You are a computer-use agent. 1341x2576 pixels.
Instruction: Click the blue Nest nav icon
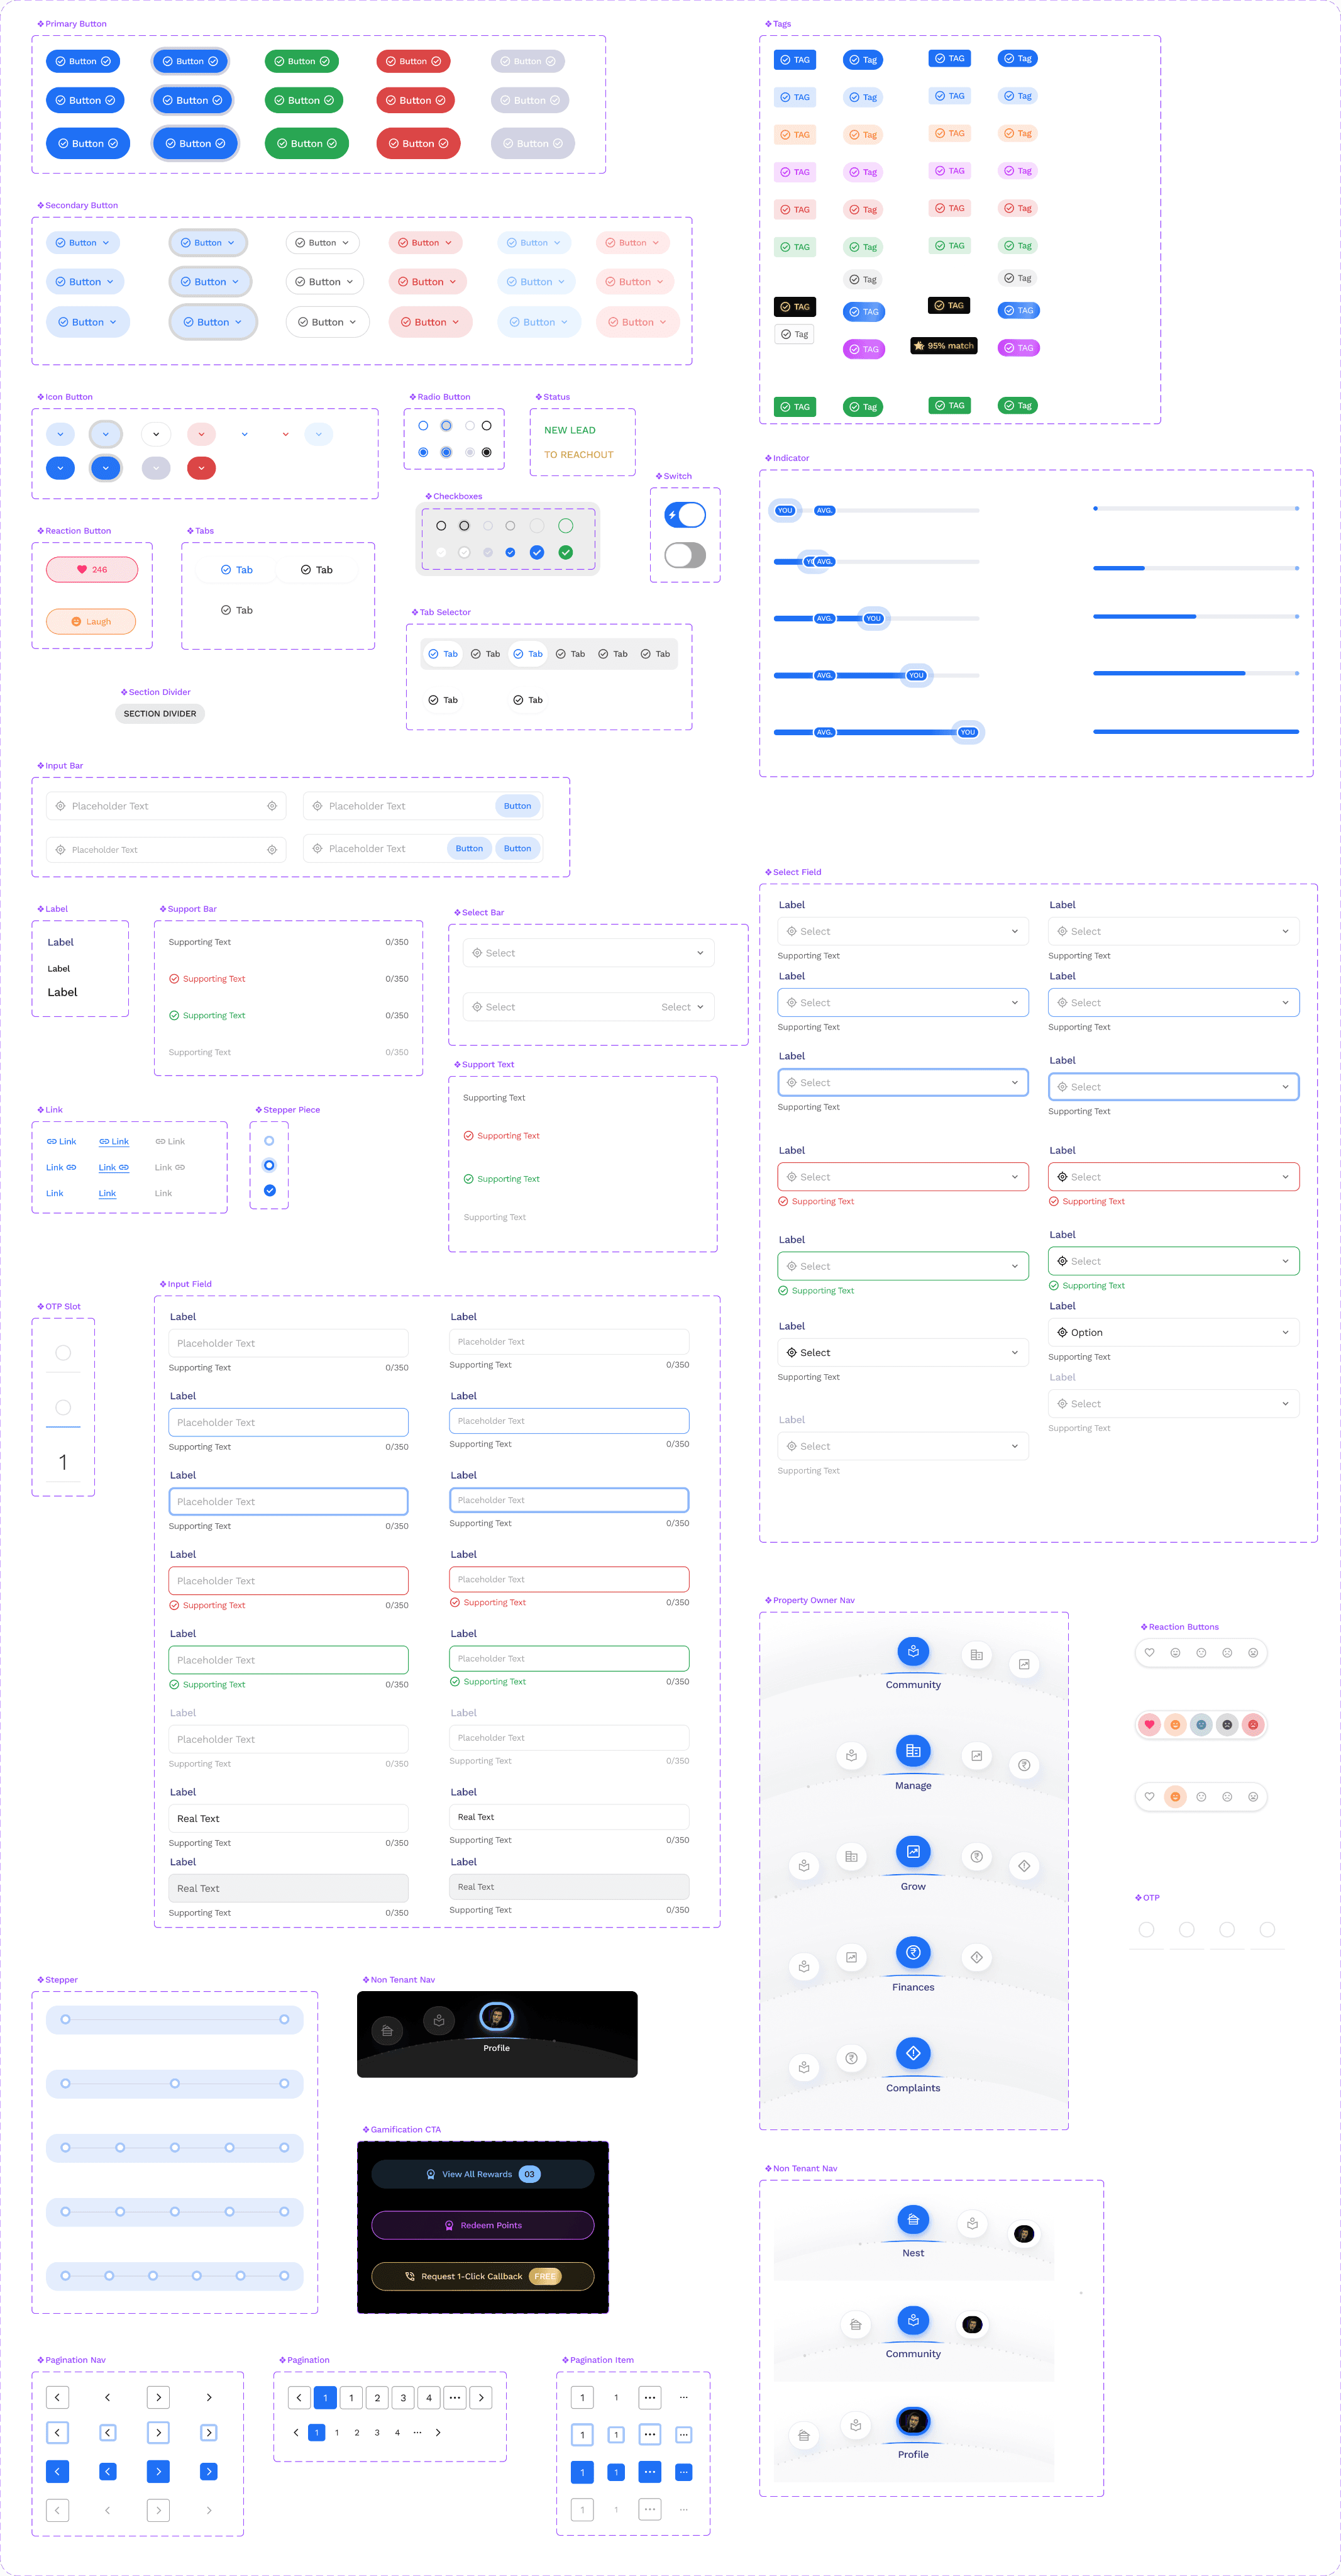pos(912,2219)
